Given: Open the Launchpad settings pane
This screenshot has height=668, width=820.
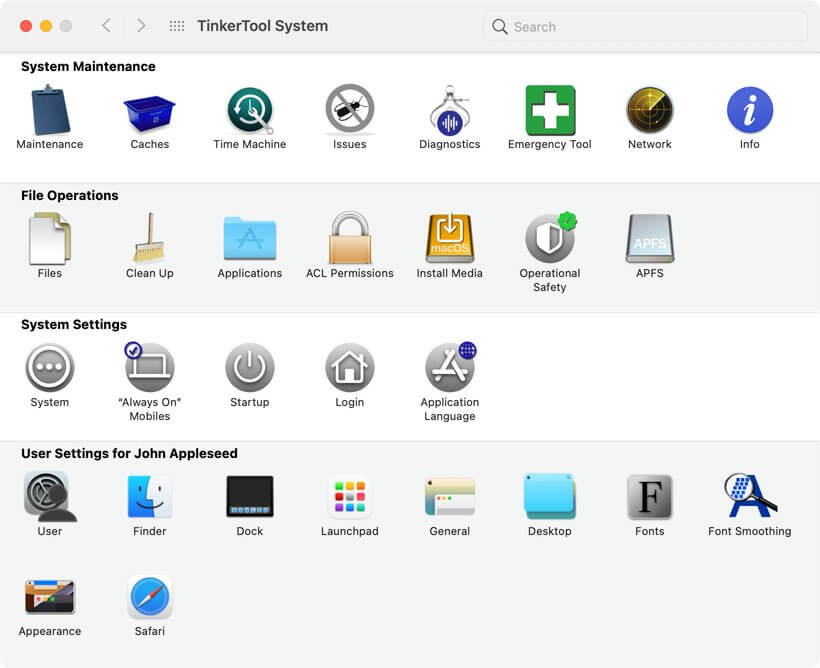Looking at the screenshot, I should 349,497.
